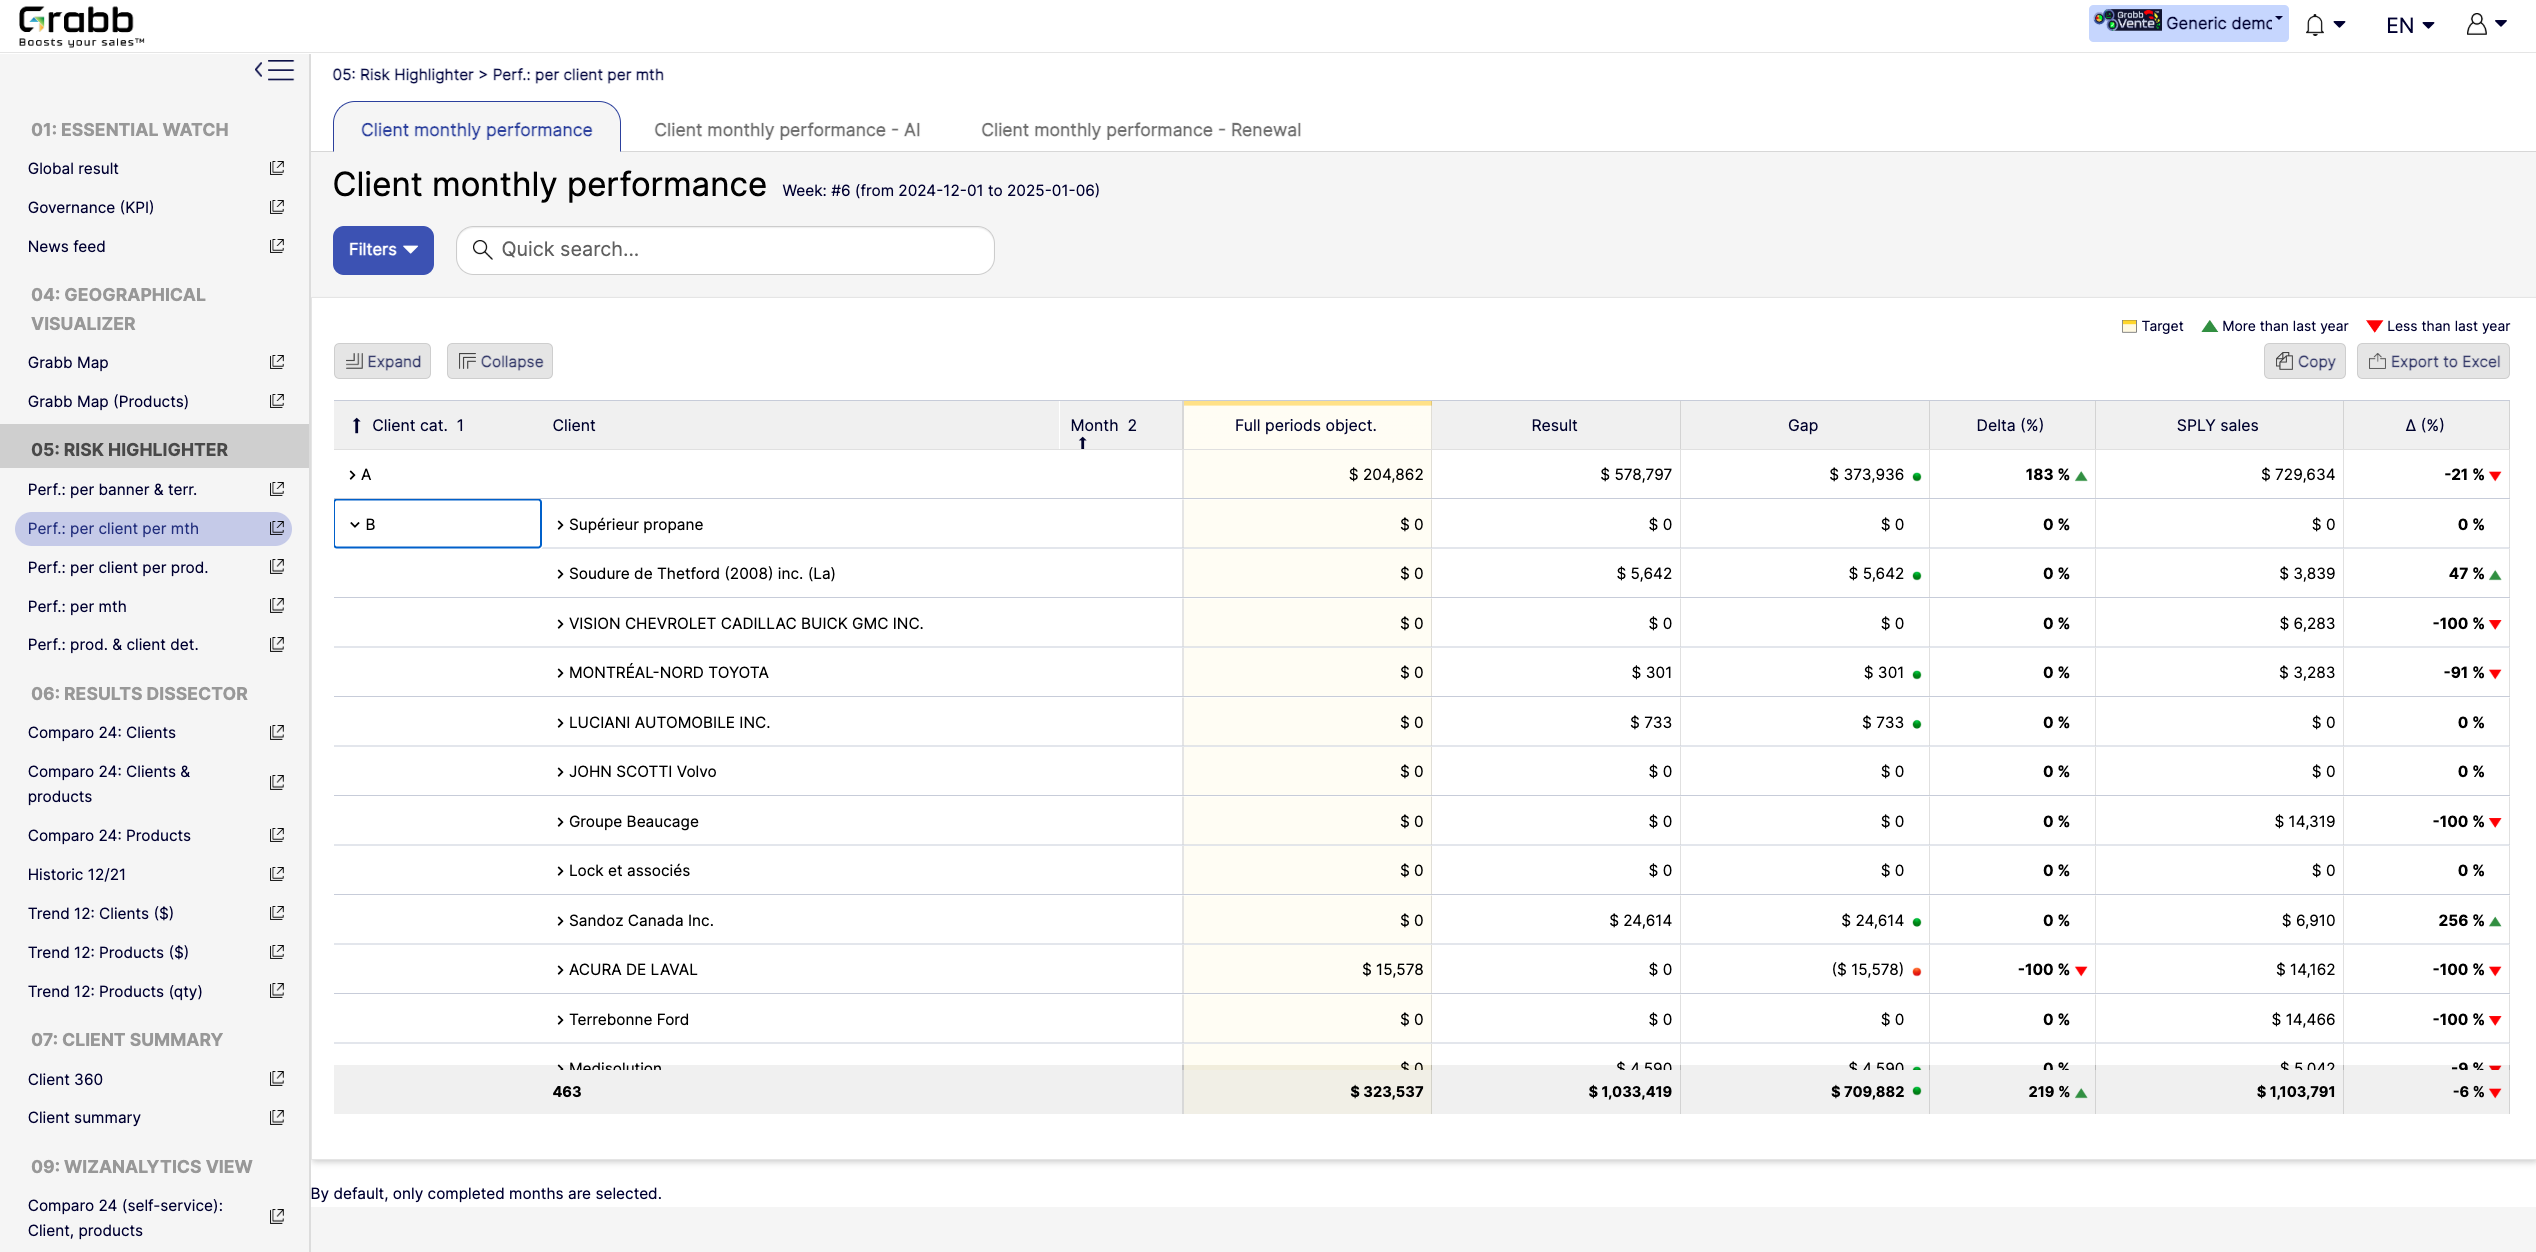The width and height of the screenshot is (2536, 1252).
Task: Expand client category A row
Action: (352, 475)
